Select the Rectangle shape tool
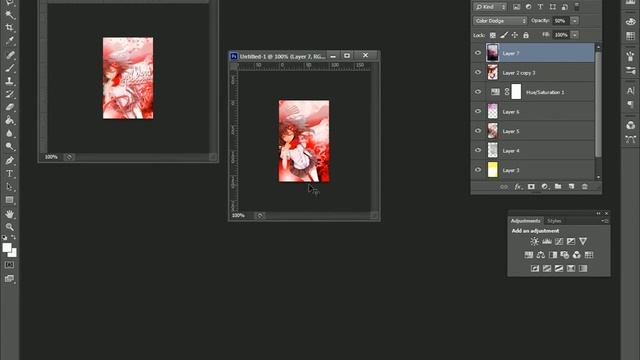Screen dimensions: 640x360 point(9,200)
